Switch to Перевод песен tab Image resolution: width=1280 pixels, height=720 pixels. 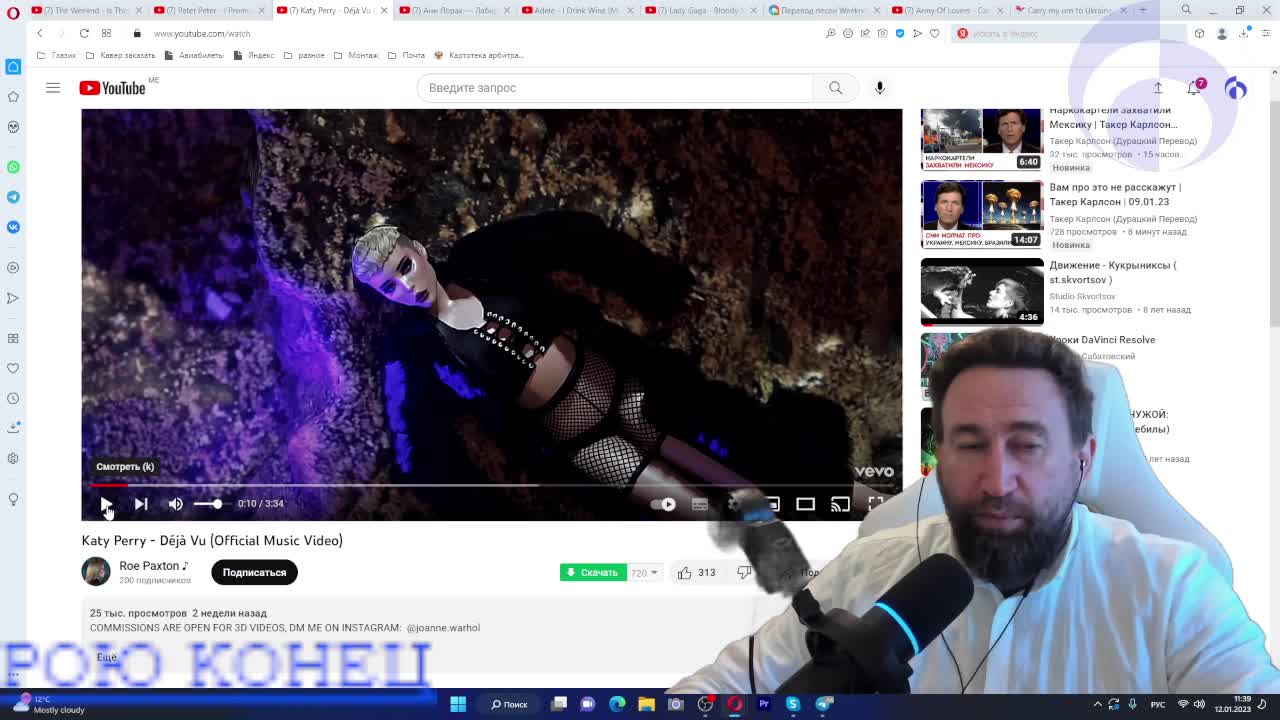tap(822, 10)
